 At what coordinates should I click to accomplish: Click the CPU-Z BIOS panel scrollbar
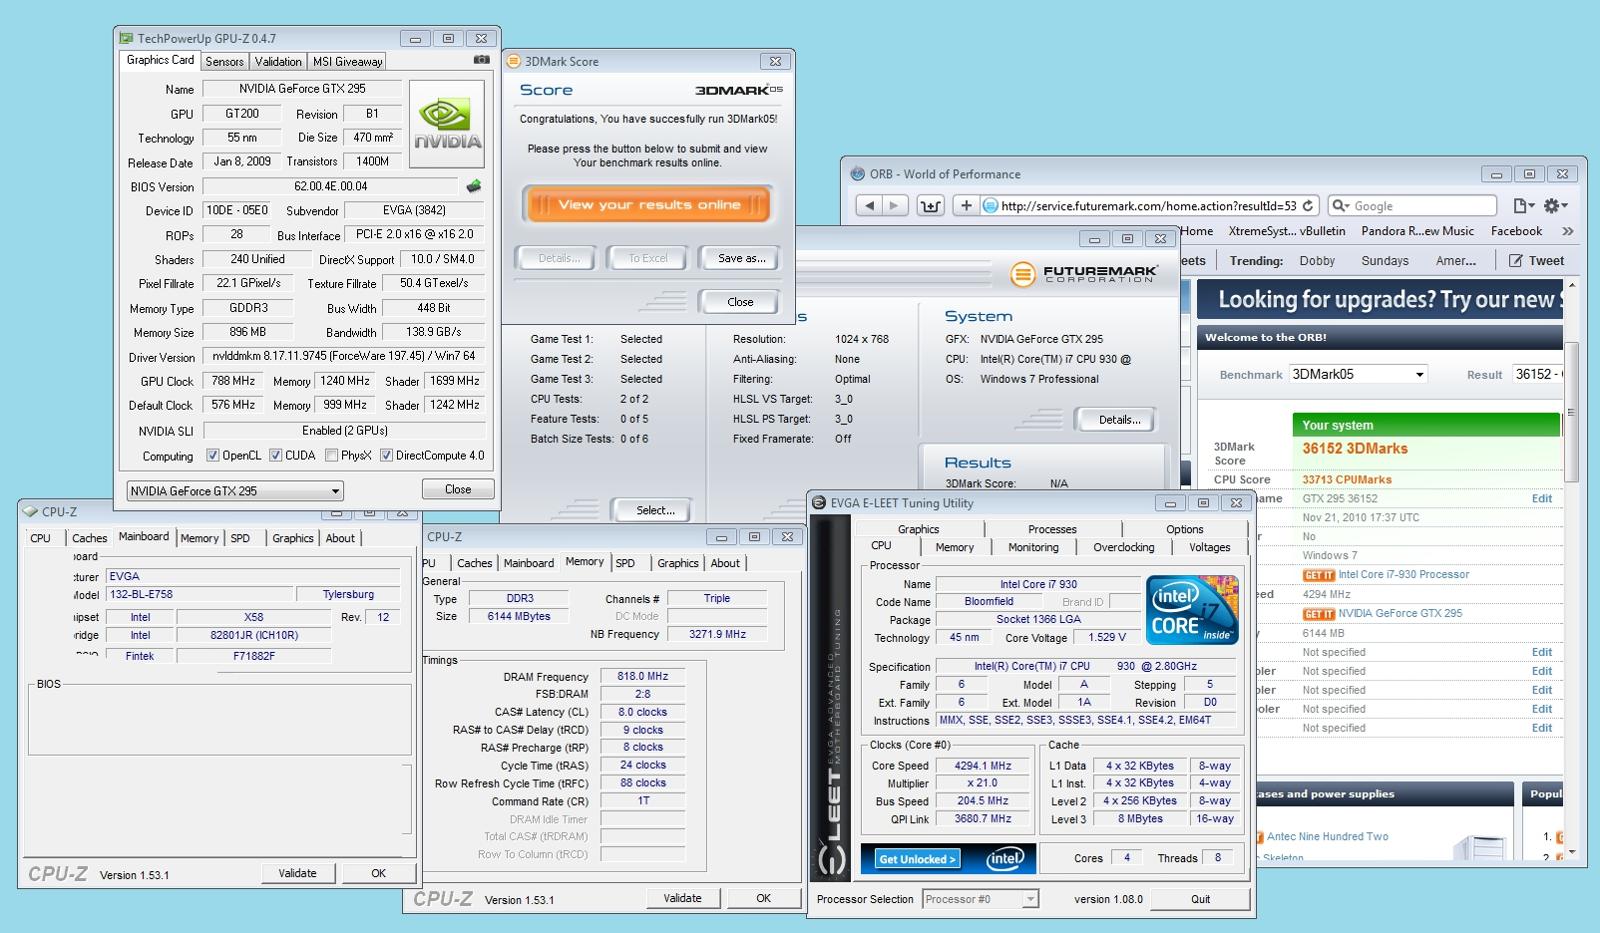click(x=406, y=800)
